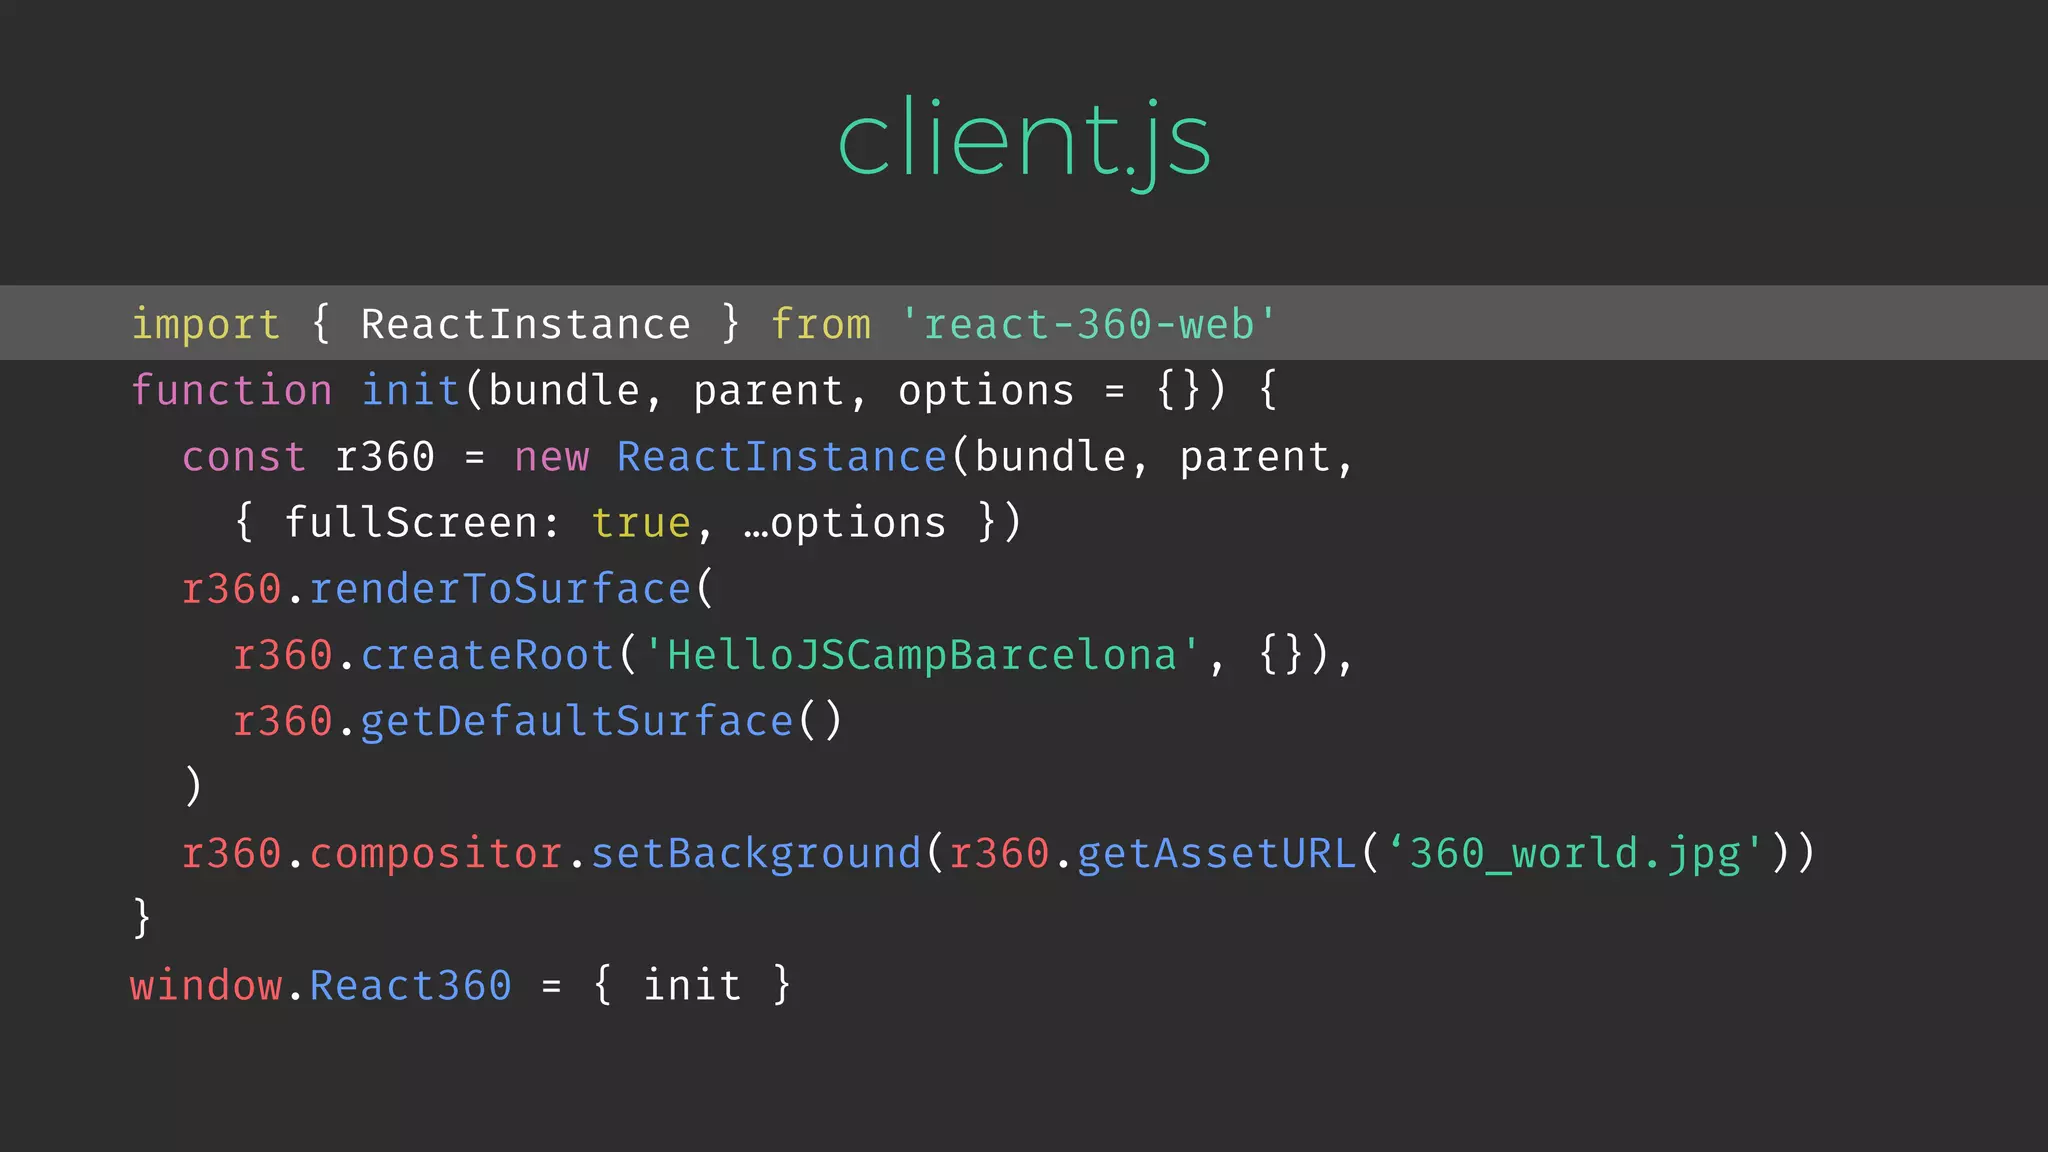Click the 'client.js' slide title
This screenshot has height=1152, width=2048.
(x=1024, y=142)
